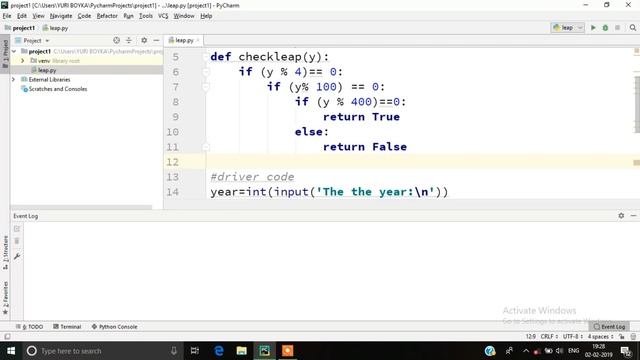
Task: Click tool windows quick access icon bottom-left
Action: click(7, 337)
